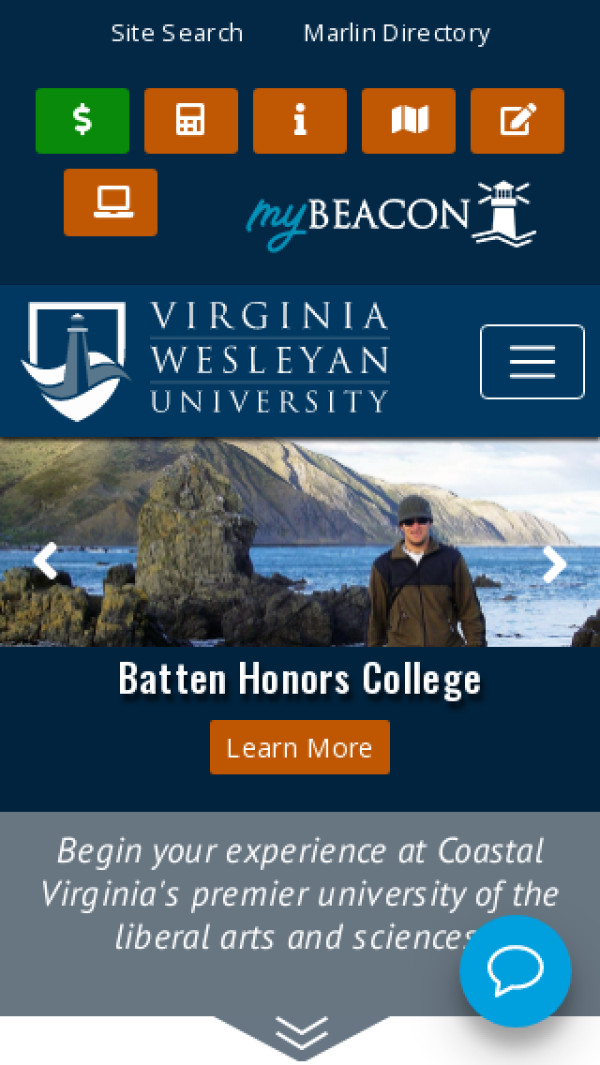Screen dimensions: 600x1065
Task: Click the myBEACON lighthouse logo
Action: click(x=391, y=215)
